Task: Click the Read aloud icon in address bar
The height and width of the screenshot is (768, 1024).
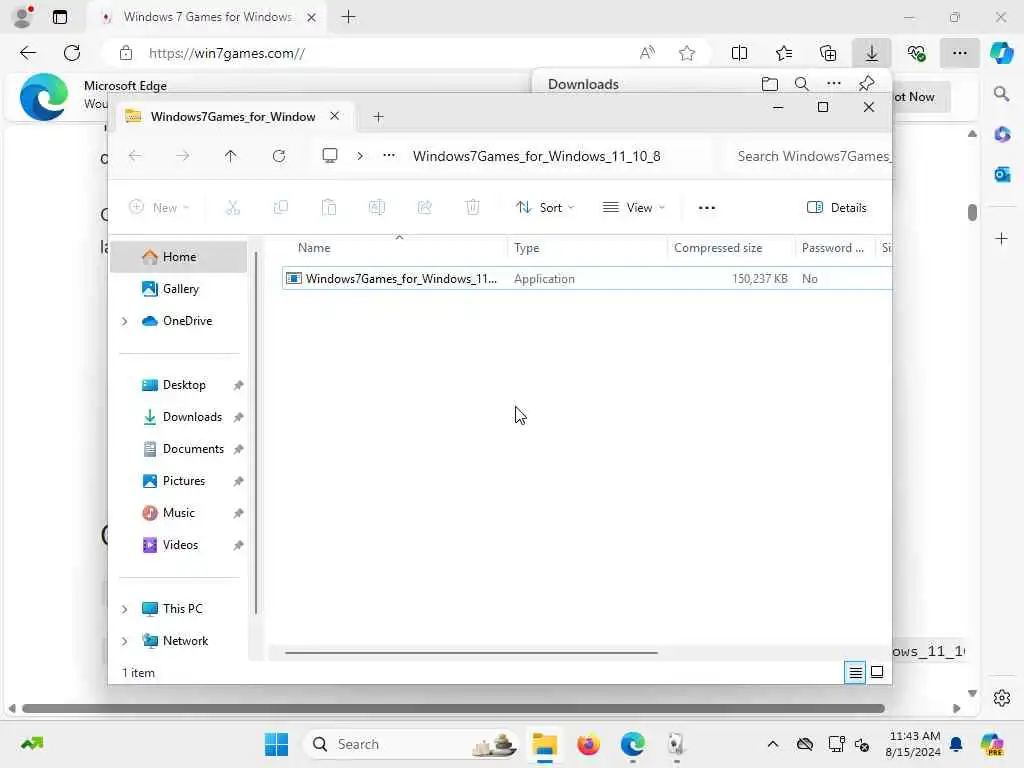Action: point(647,54)
